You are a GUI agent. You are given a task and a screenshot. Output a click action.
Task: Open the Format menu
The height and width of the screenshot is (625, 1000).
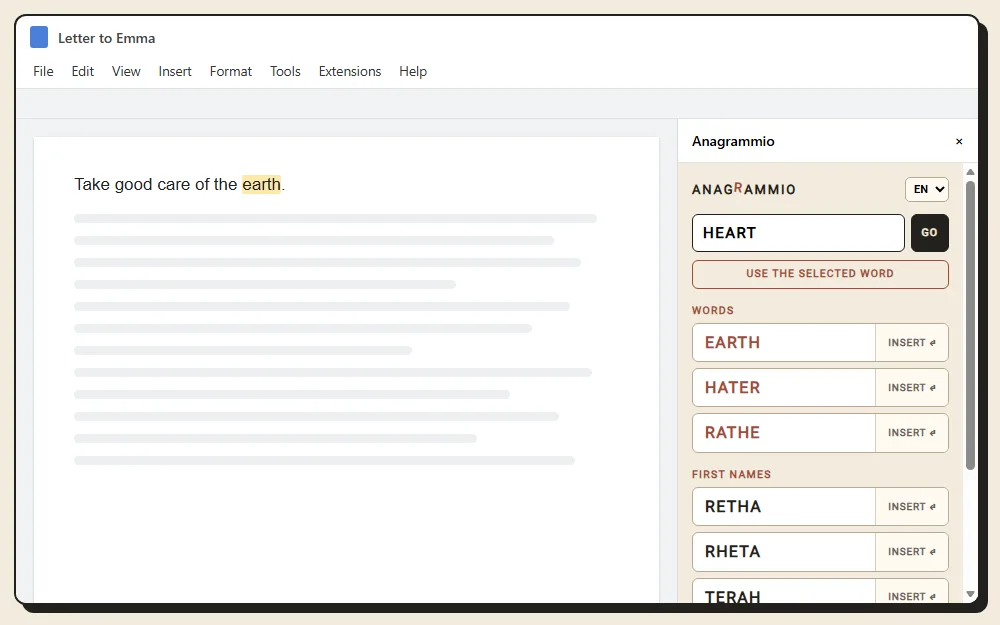click(231, 71)
